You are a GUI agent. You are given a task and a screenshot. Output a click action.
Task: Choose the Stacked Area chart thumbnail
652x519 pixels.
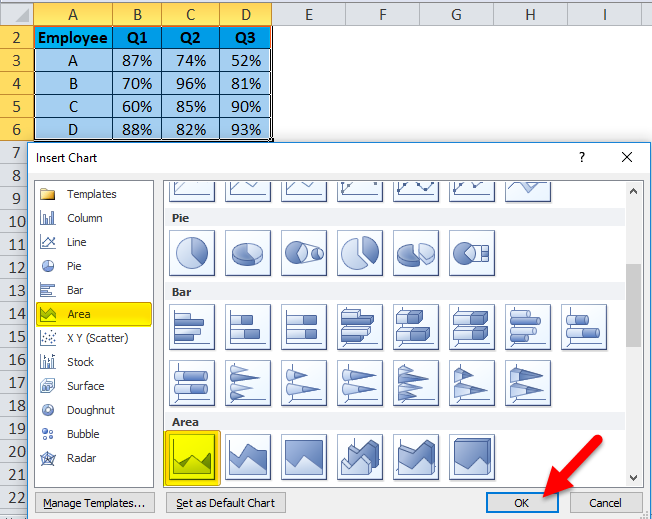248,457
